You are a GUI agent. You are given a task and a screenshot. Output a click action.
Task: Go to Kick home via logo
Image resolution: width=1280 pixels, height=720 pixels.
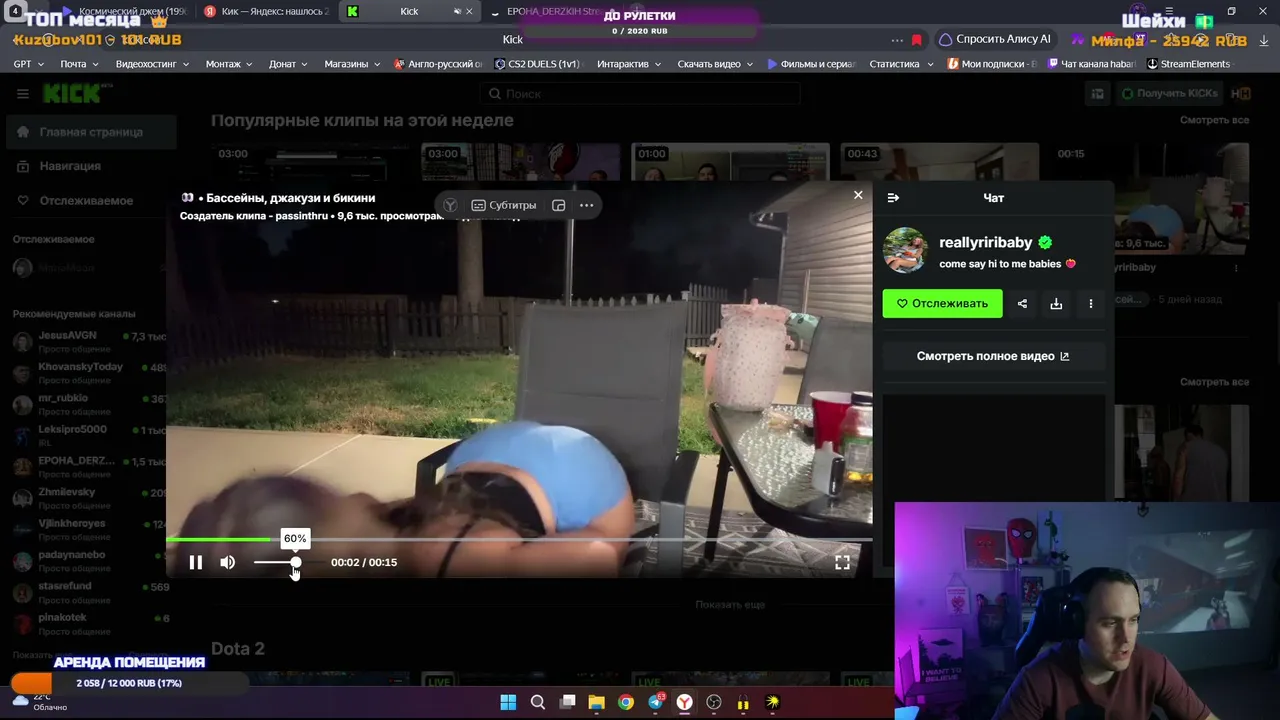[71, 94]
